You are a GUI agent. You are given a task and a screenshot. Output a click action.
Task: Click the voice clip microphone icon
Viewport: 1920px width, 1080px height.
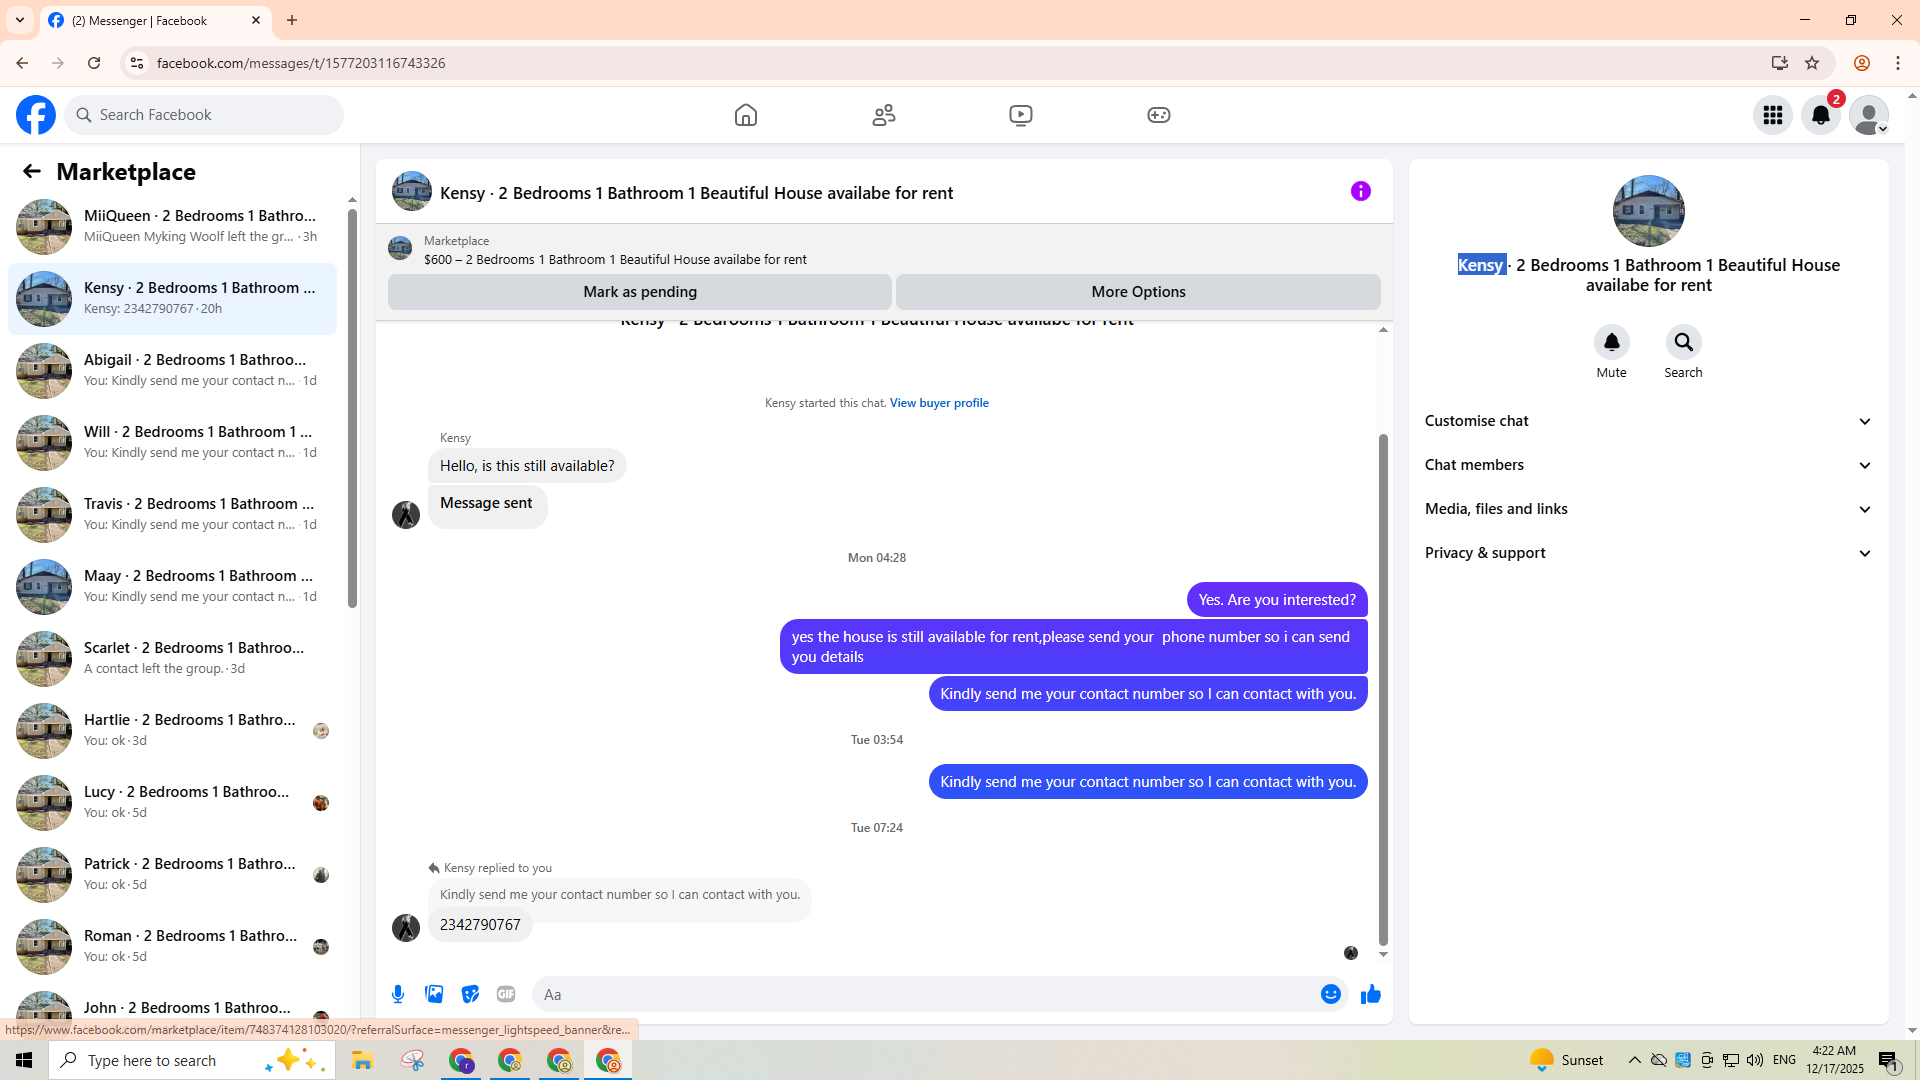(x=398, y=994)
